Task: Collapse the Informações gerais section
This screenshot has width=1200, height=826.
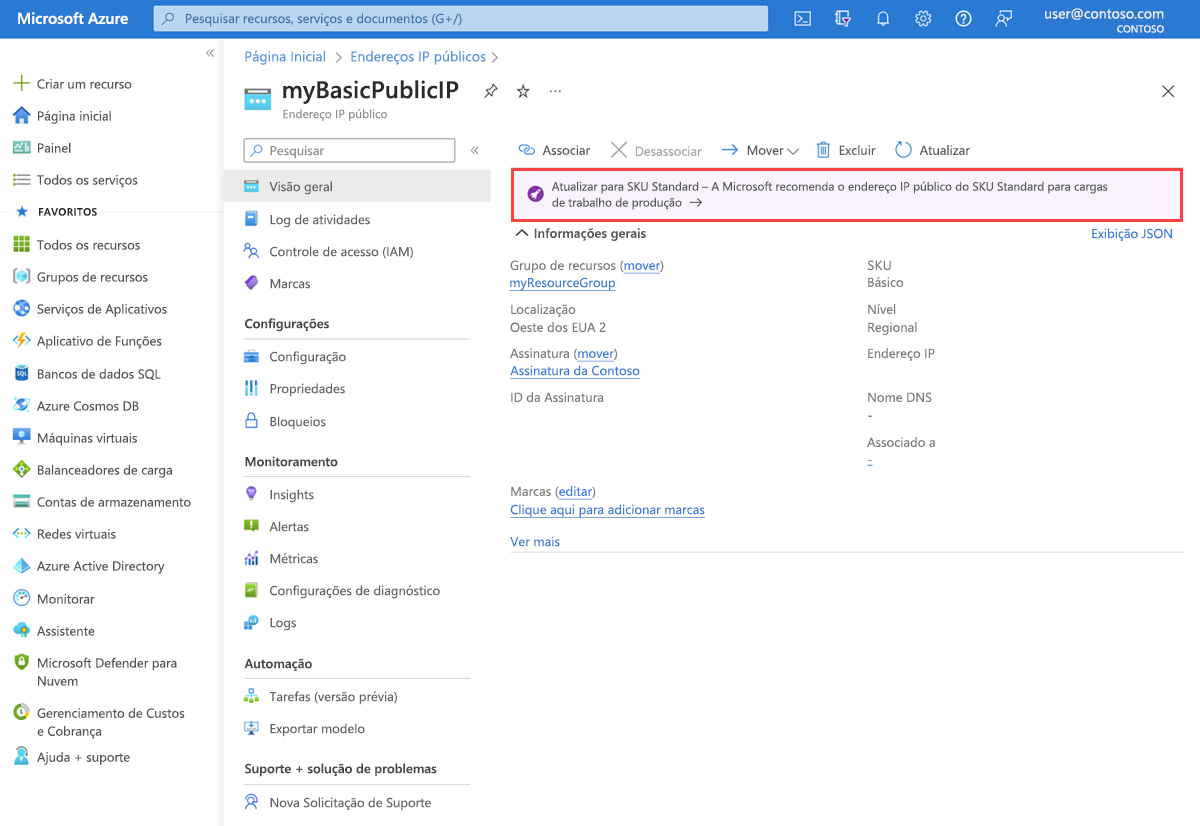Action: 521,233
